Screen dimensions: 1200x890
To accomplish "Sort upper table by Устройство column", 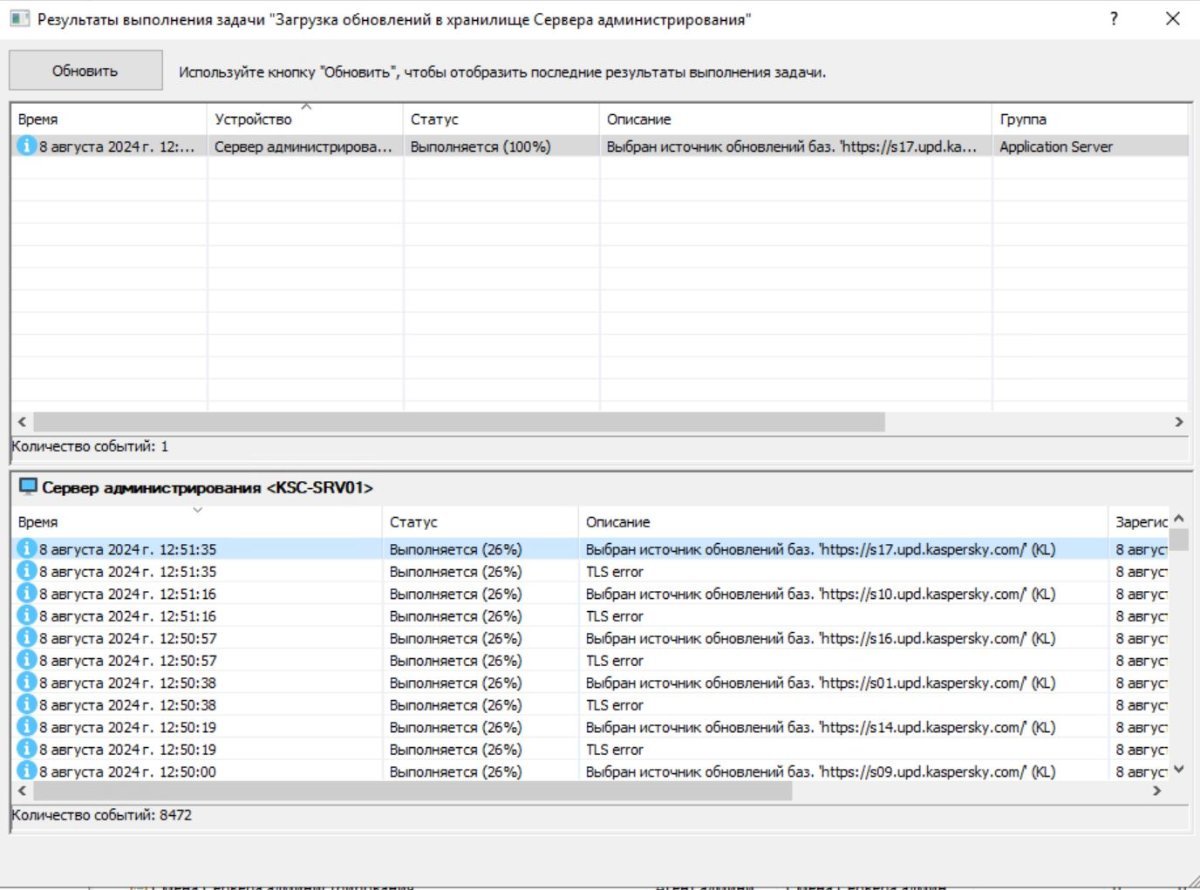I will click(304, 119).
